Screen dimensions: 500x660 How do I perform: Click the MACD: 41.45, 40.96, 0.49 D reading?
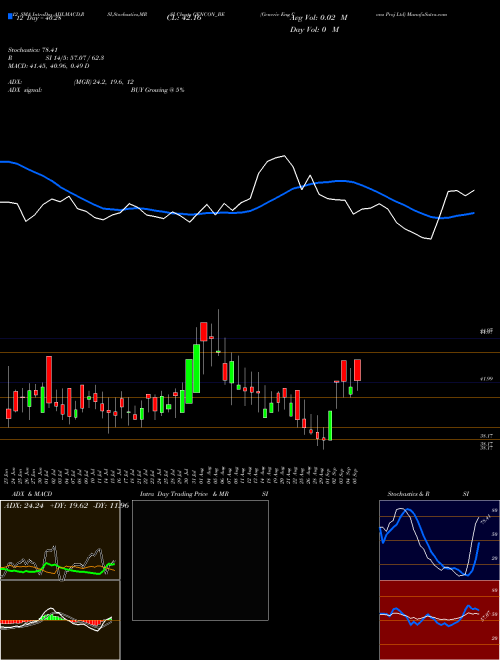point(48,66)
